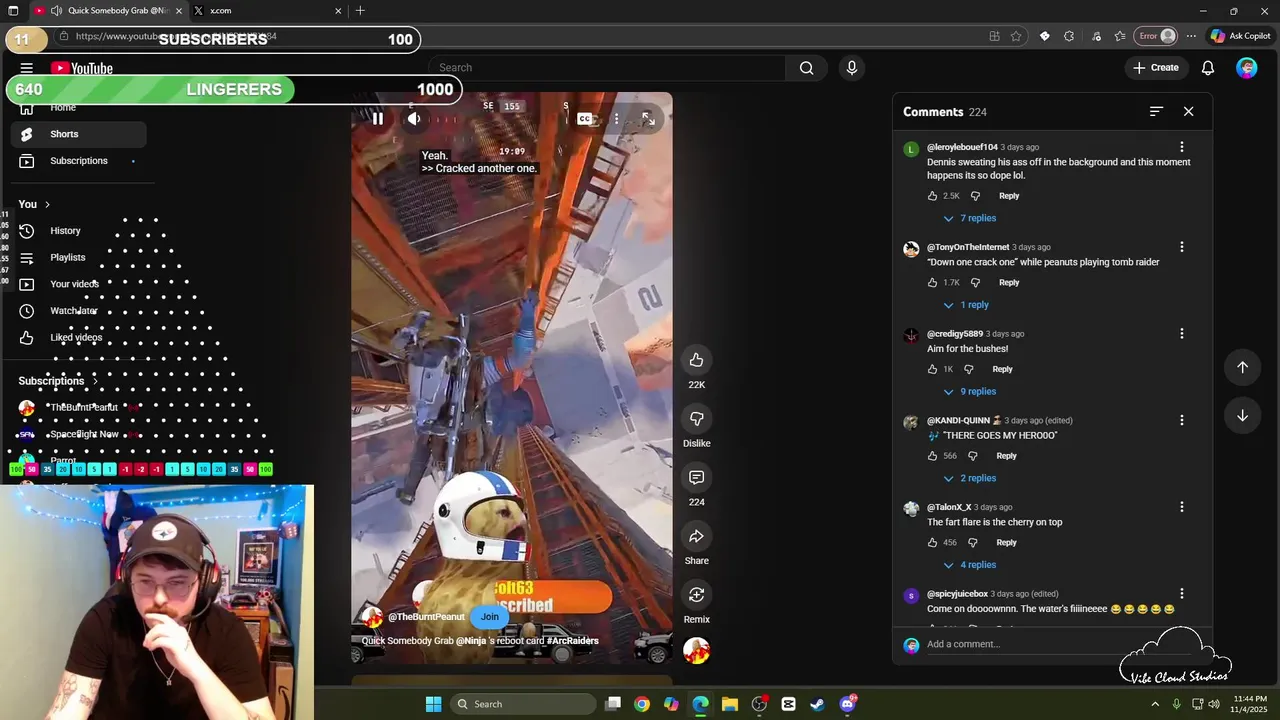Open Discord from the taskbar
The height and width of the screenshot is (720, 1280).
pyautogui.click(x=848, y=704)
